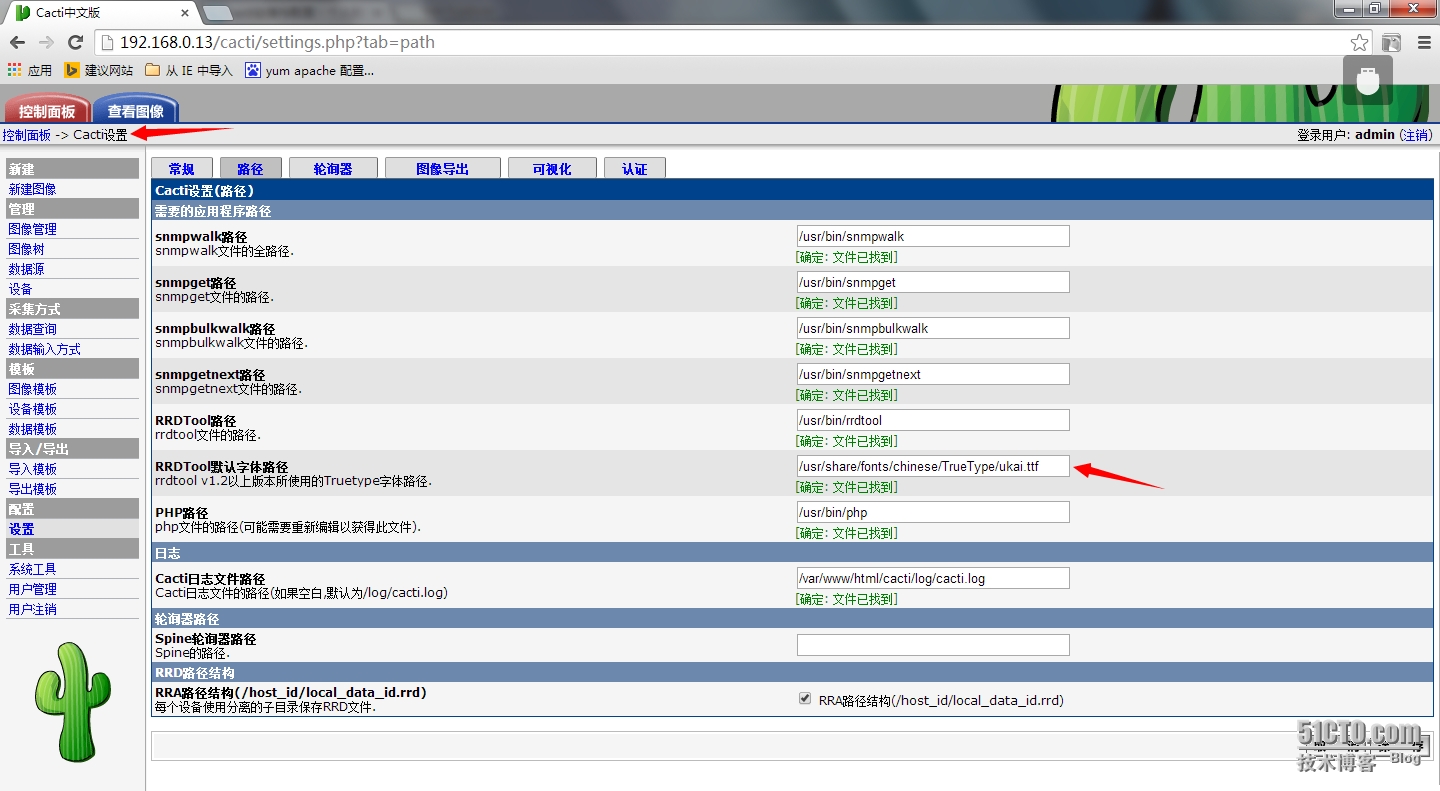The image size is (1440, 791).
Task: Open 导入模板 in the sidebar
Action: coord(33,469)
